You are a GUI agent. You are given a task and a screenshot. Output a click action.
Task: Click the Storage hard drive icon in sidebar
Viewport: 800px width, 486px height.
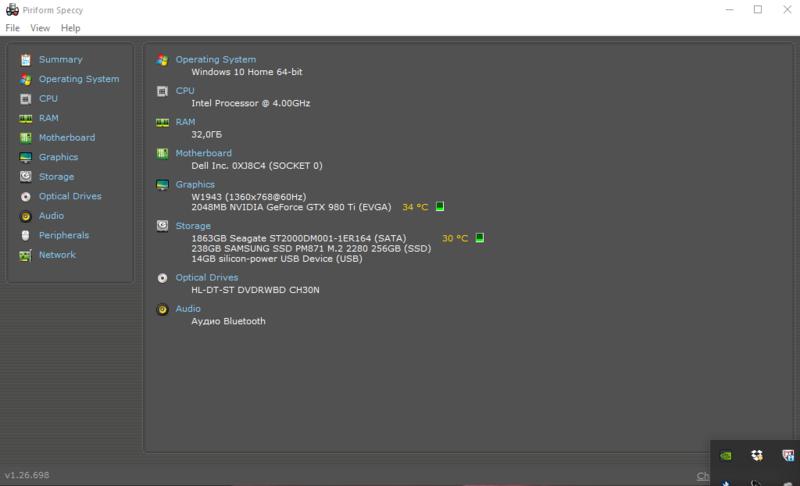click(x=26, y=176)
